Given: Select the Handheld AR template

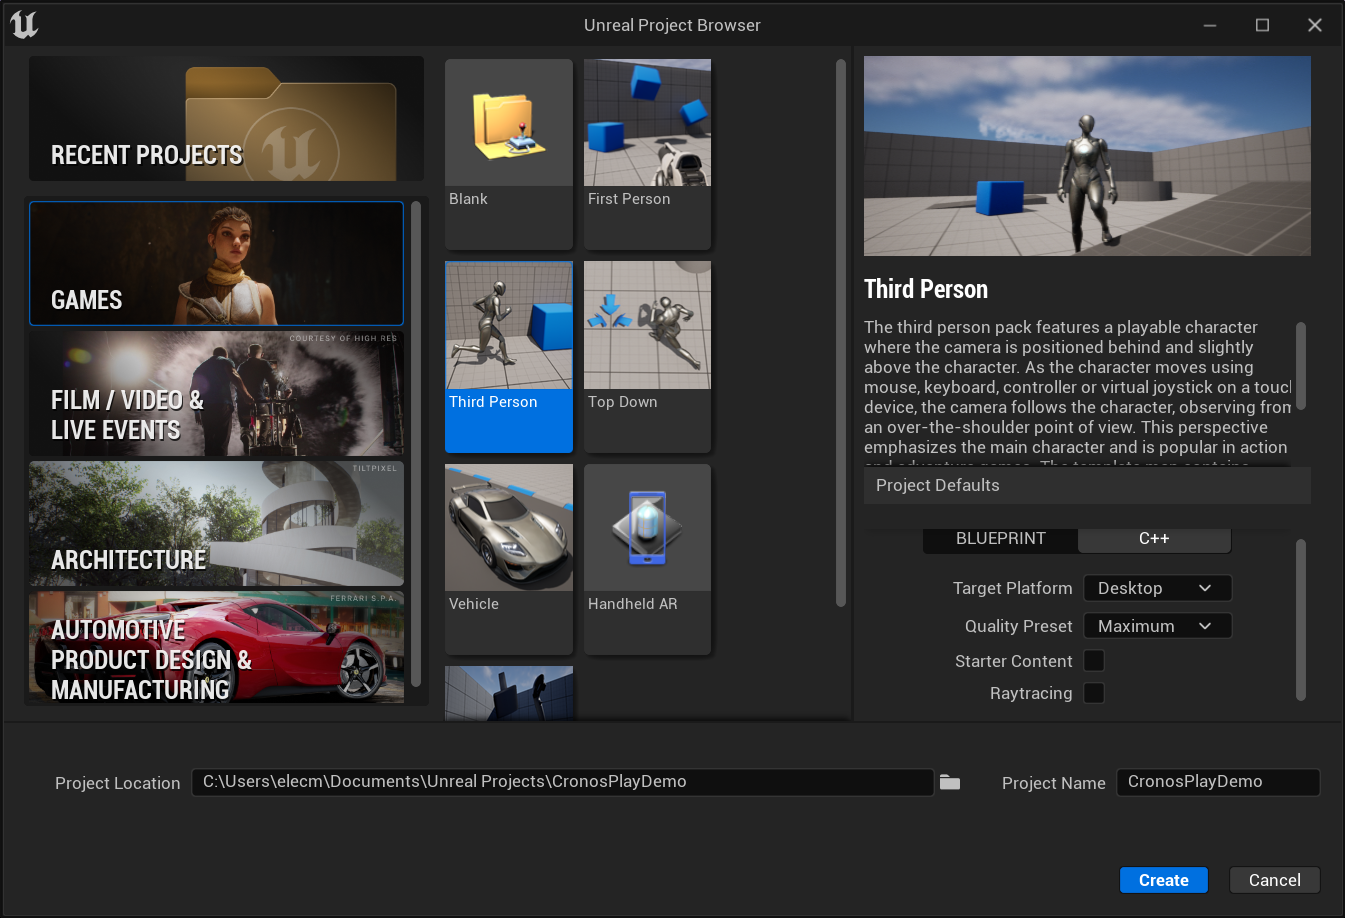Looking at the screenshot, I should [647, 557].
